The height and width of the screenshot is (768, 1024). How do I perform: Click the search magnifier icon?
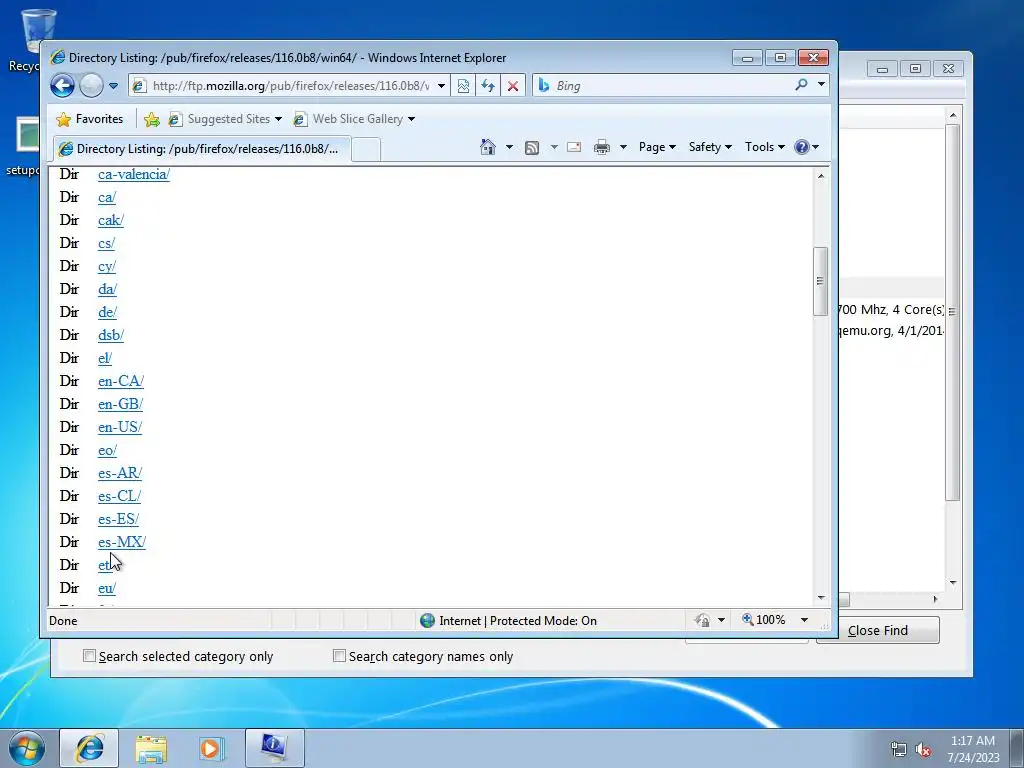pos(802,85)
